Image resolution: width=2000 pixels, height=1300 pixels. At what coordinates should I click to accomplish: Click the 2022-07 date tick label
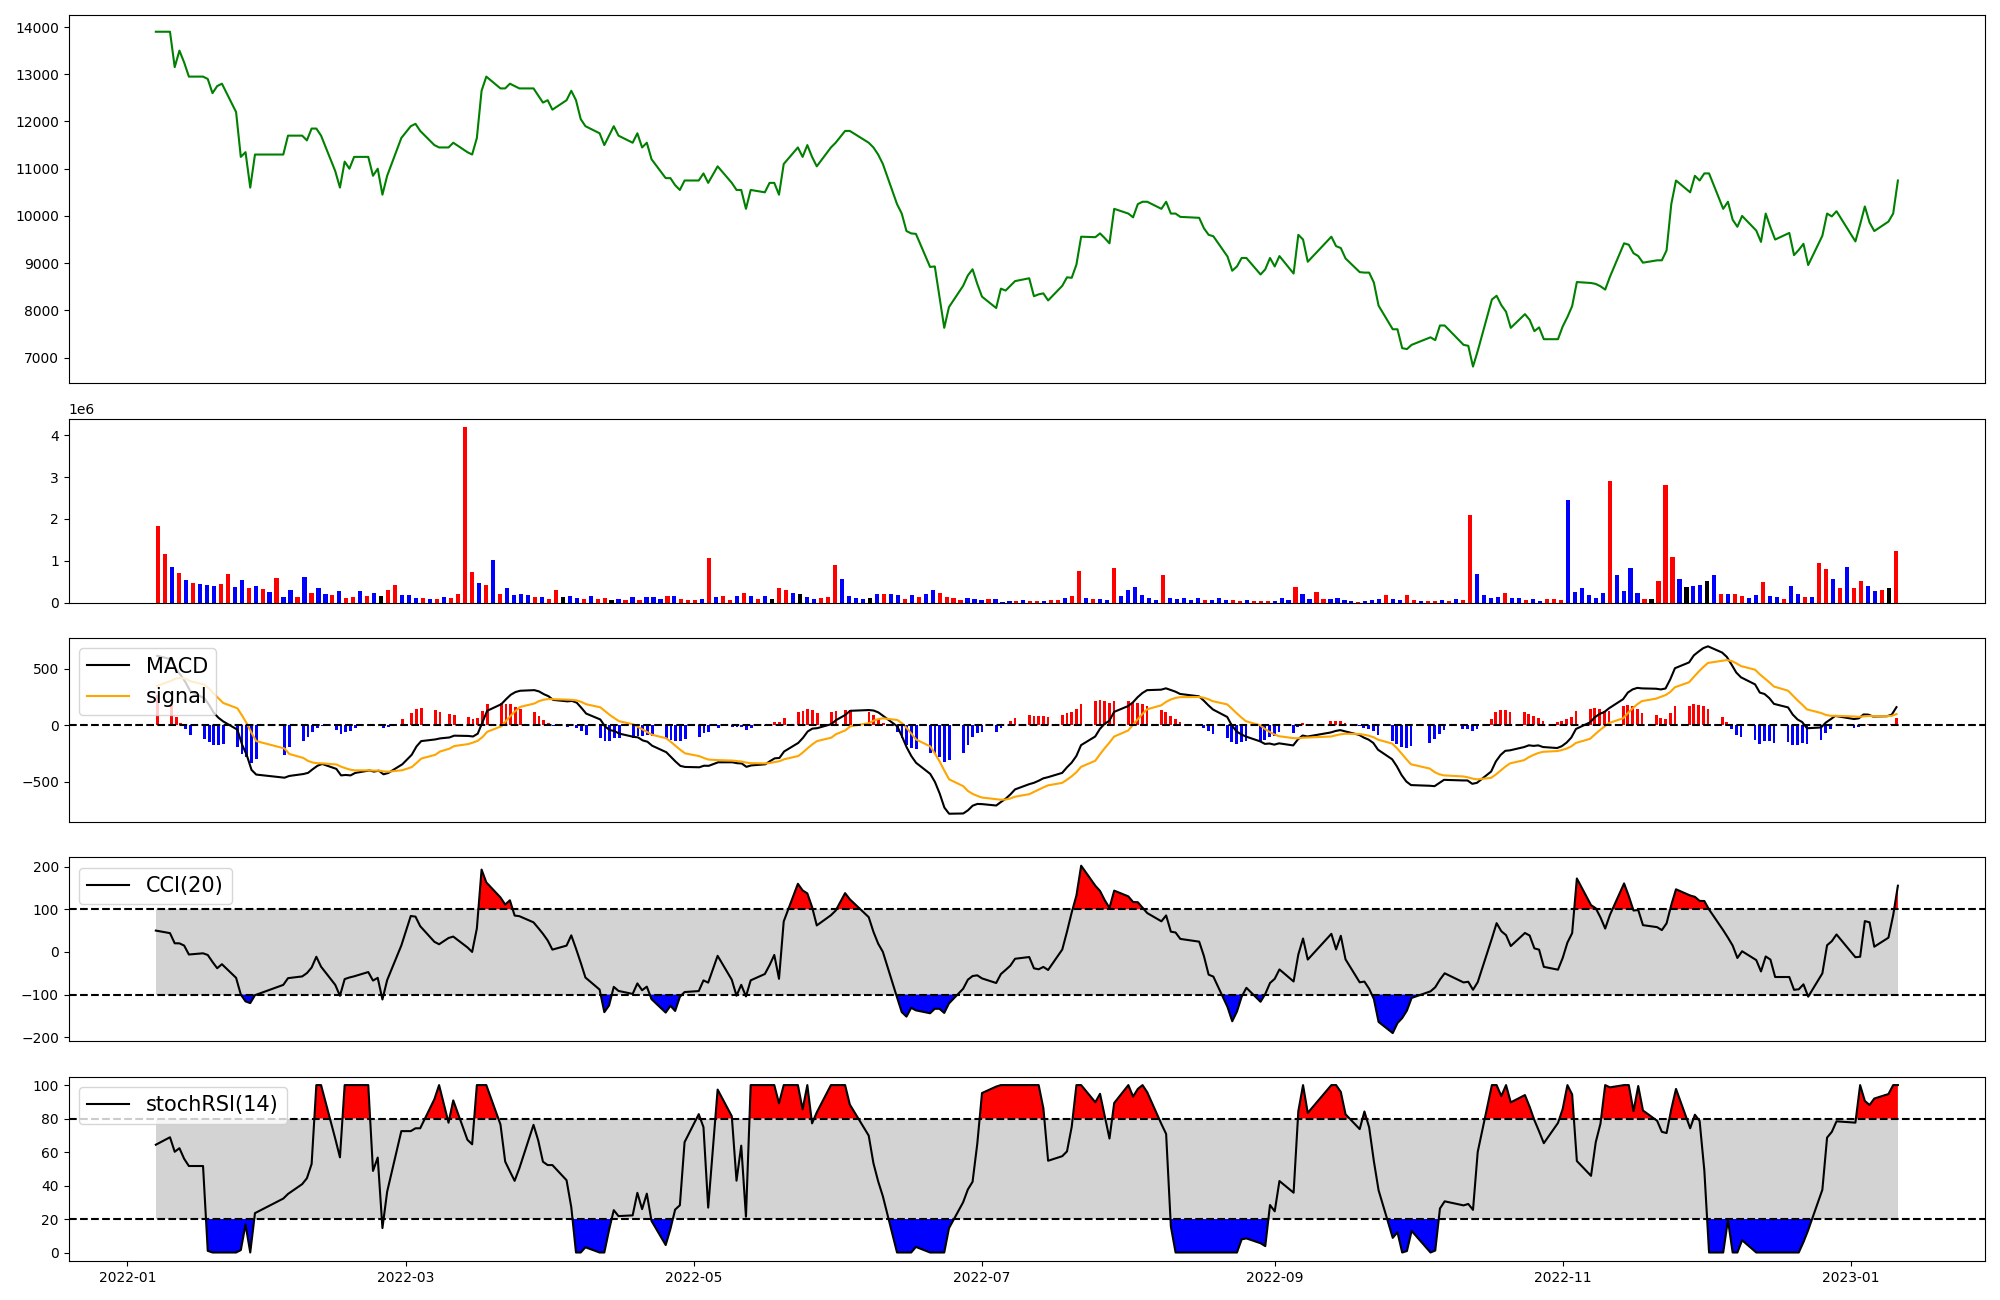981,1277
